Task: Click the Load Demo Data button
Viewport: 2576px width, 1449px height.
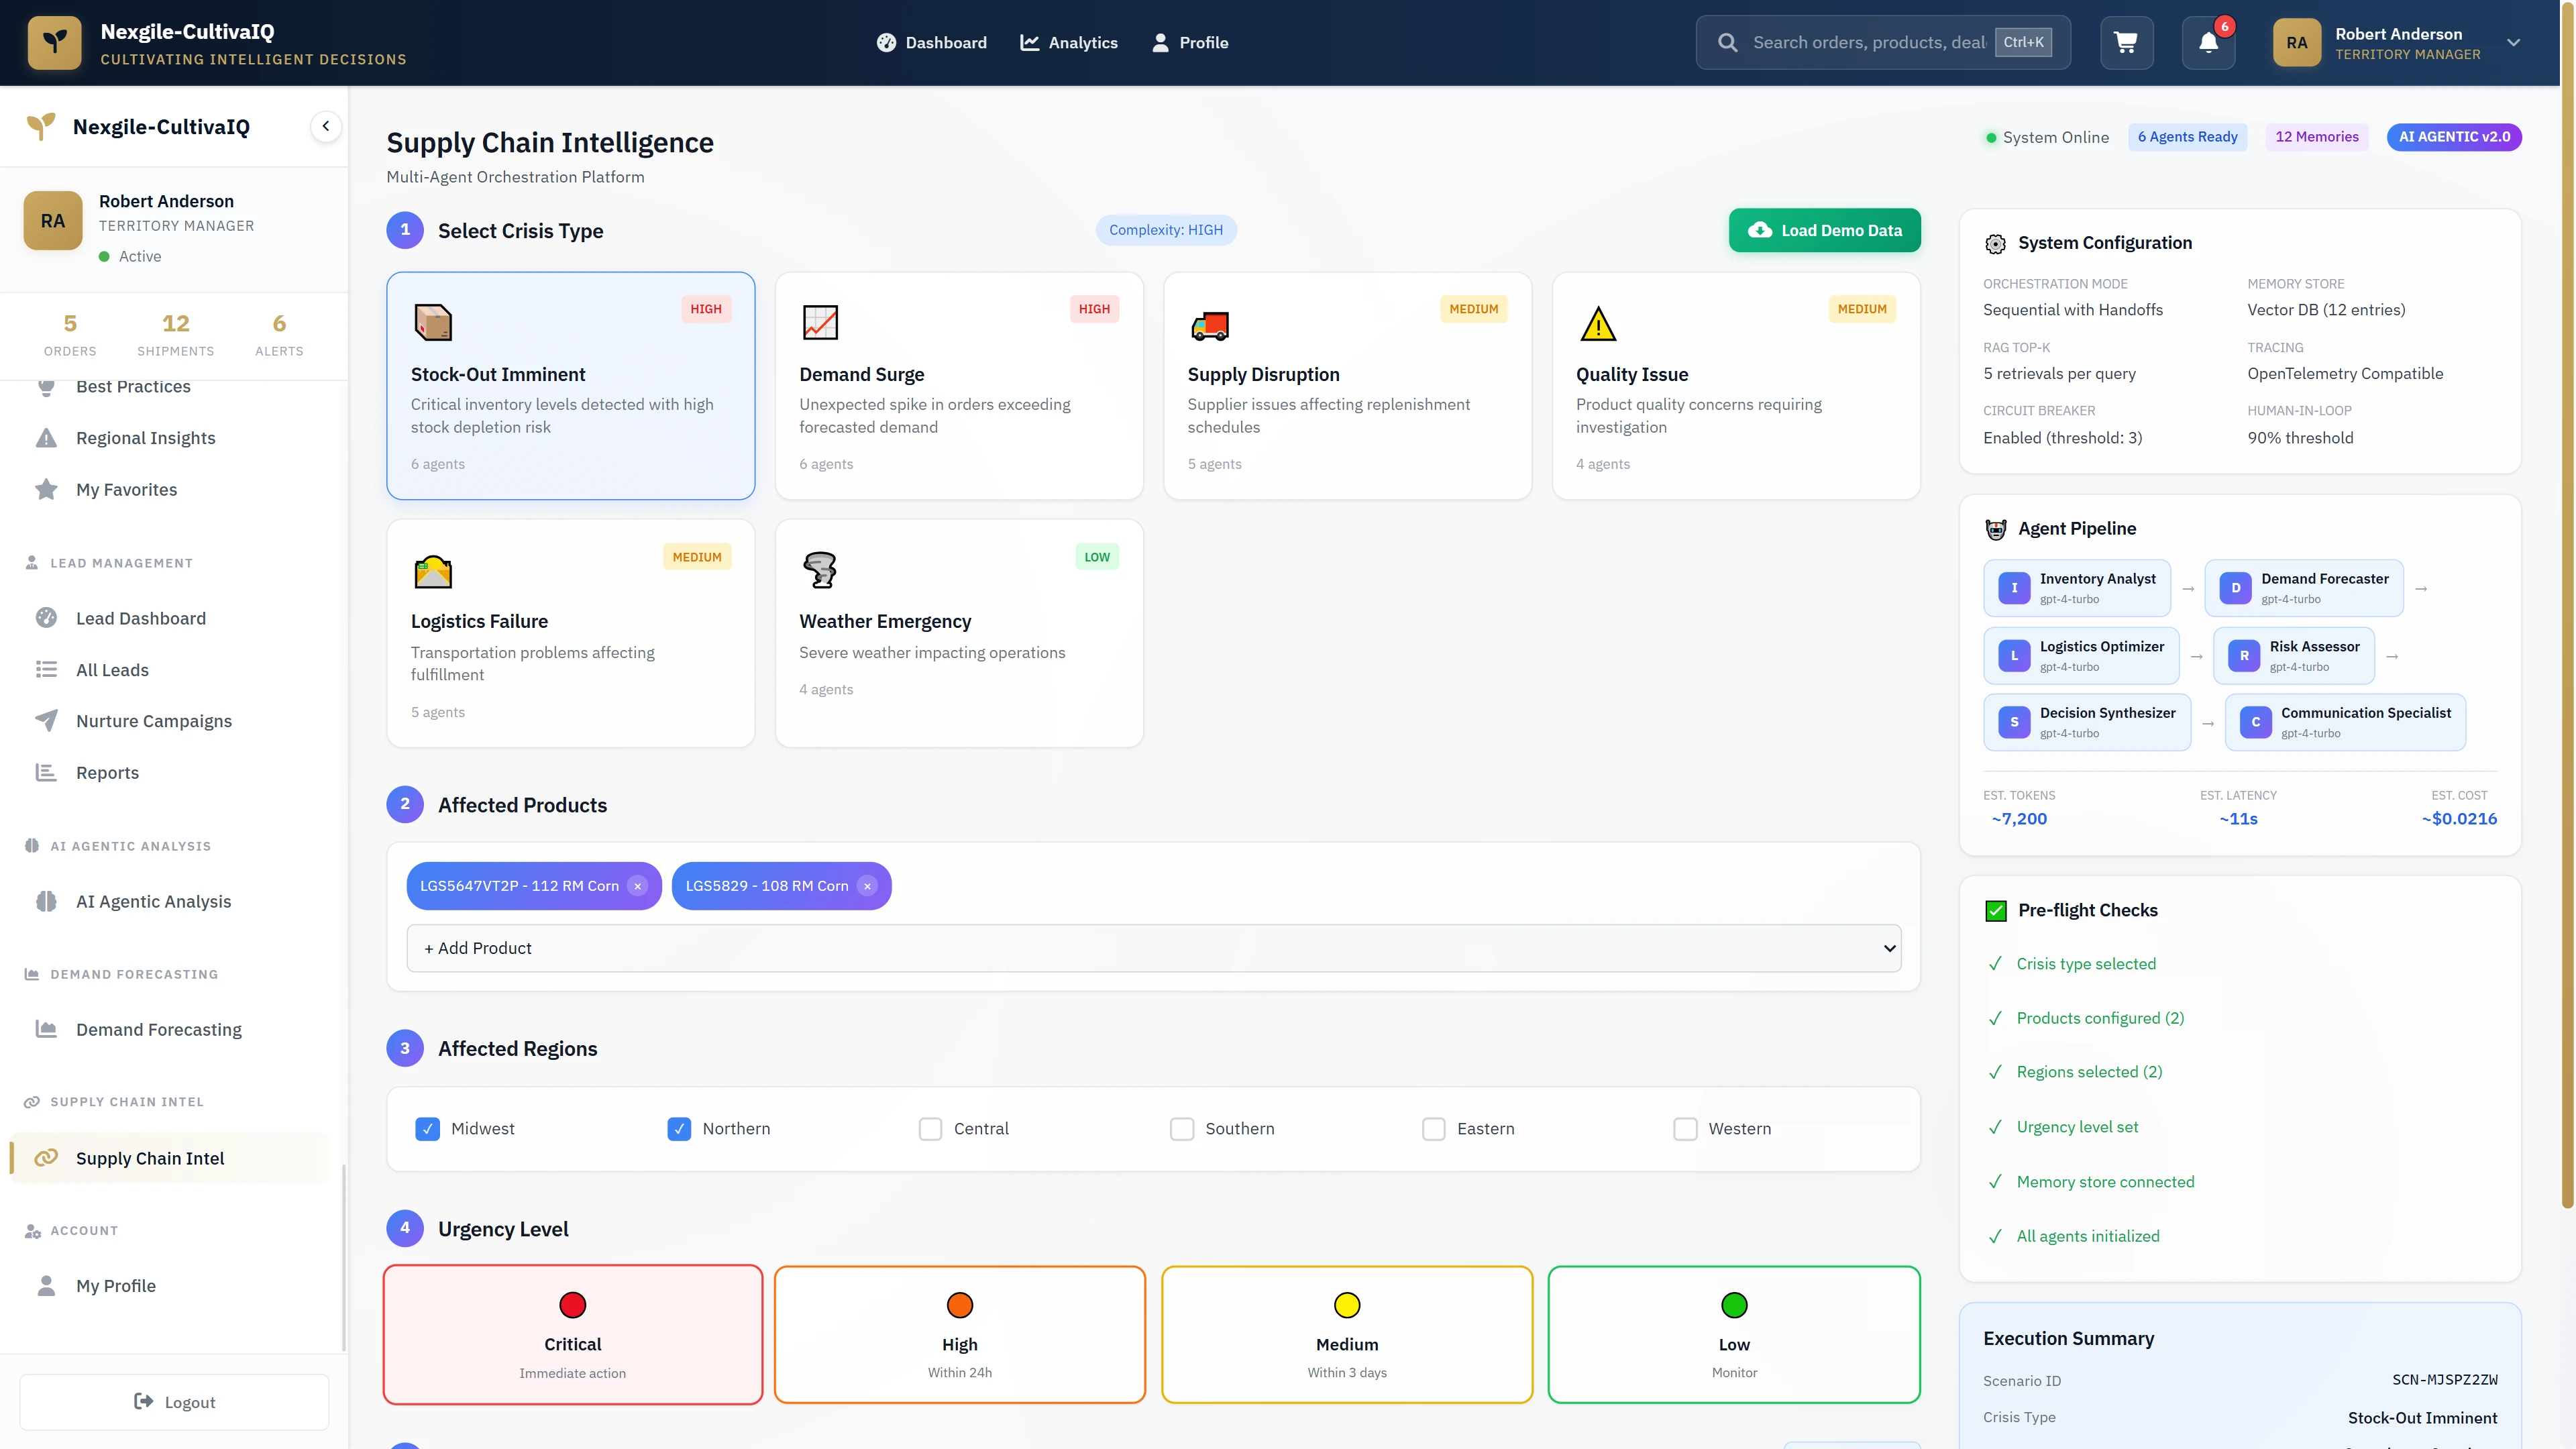Action: (1824, 229)
